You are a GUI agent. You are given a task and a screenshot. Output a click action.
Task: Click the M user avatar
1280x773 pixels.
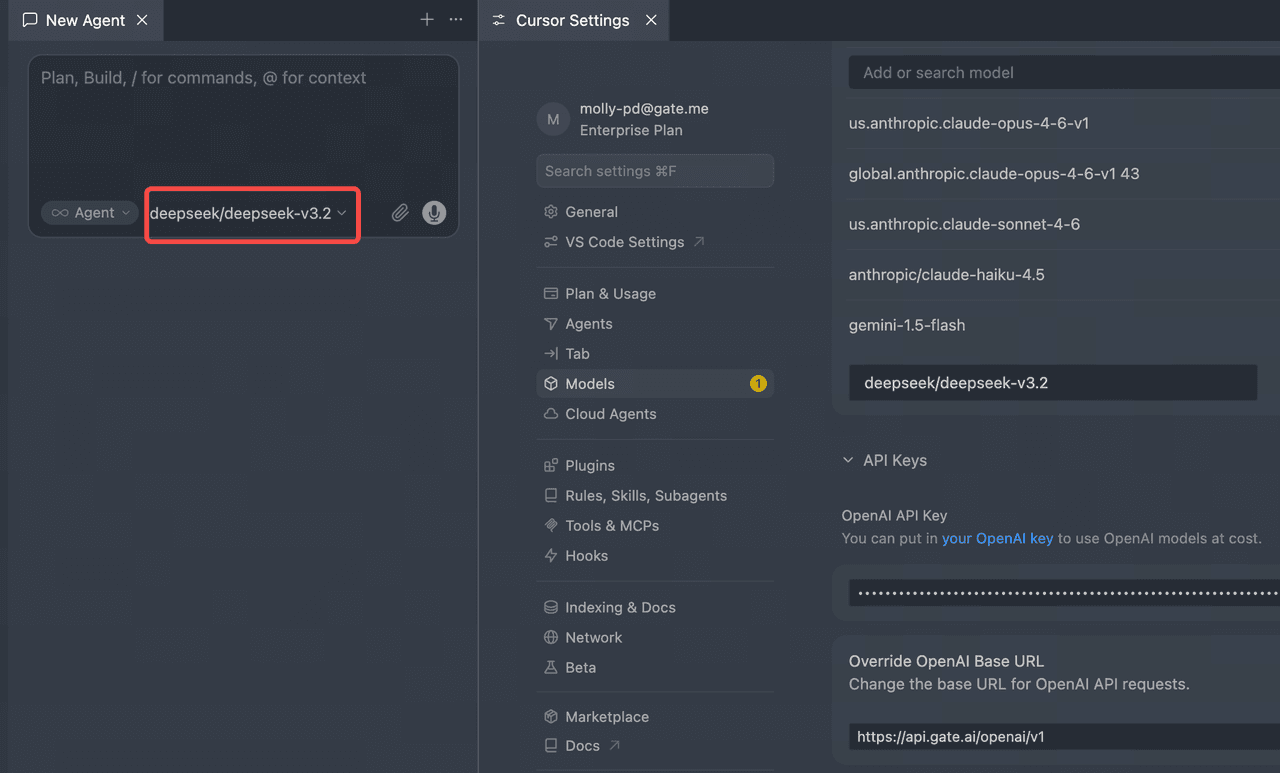click(x=553, y=120)
